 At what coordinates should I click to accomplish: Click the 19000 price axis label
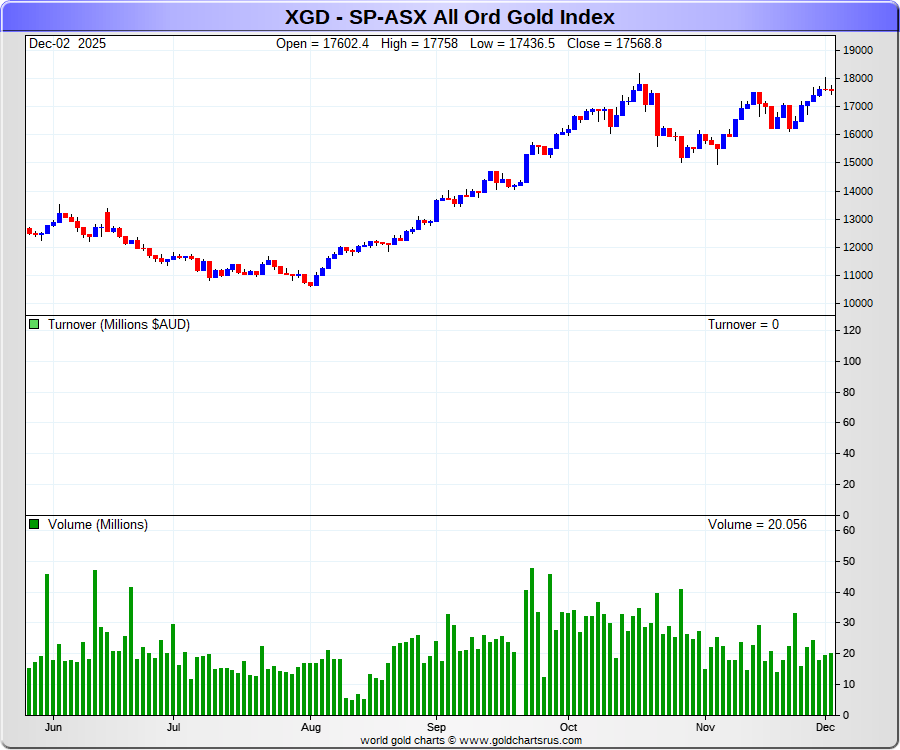pos(858,50)
